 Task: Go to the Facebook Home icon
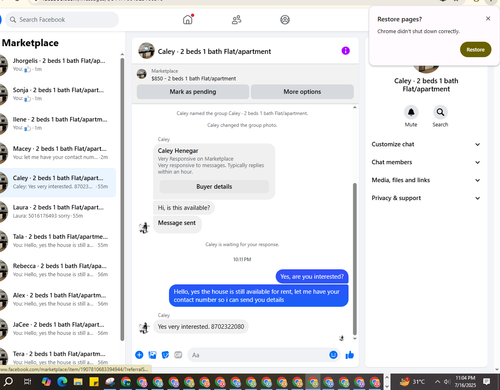tap(188, 20)
